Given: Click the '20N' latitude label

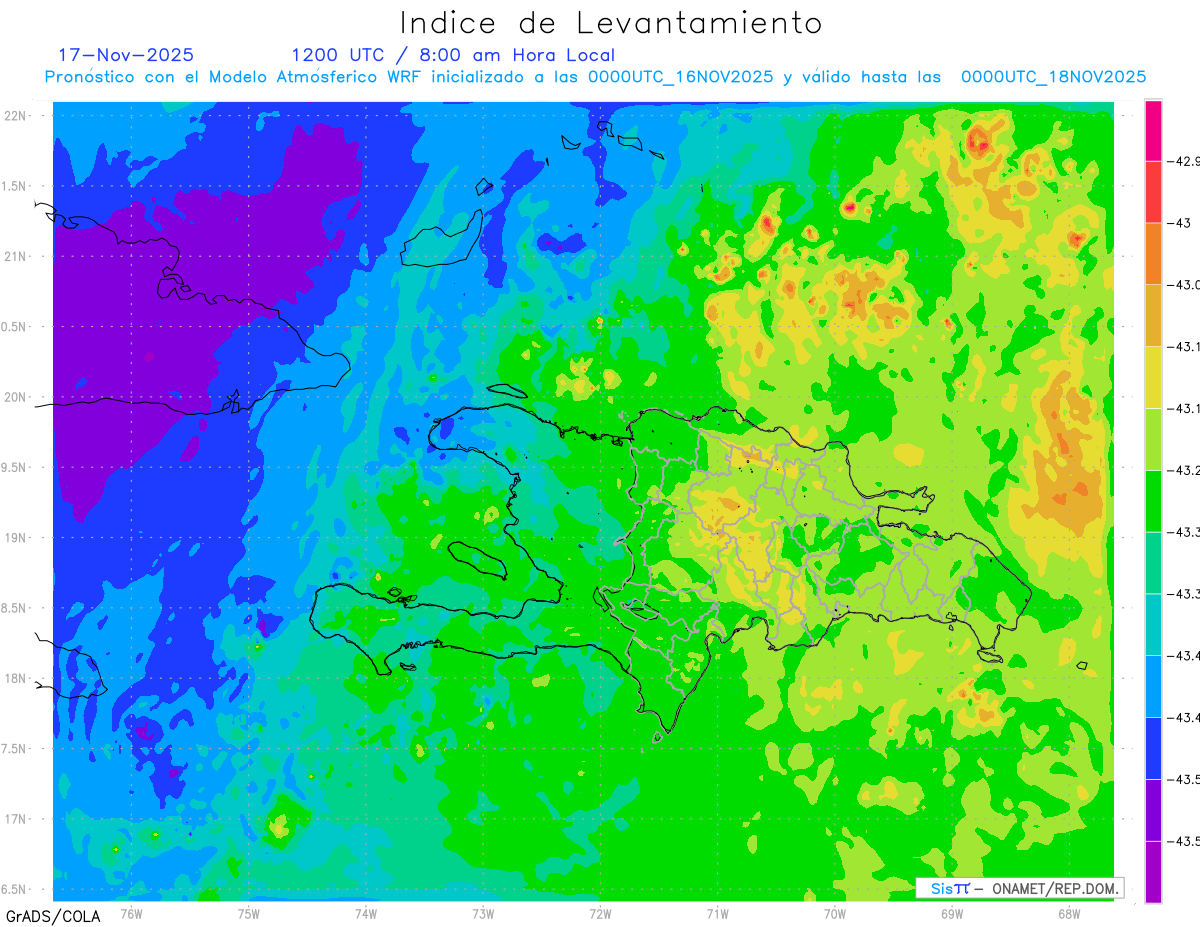Looking at the screenshot, I should pyautogui.click(x=17, y=397).
